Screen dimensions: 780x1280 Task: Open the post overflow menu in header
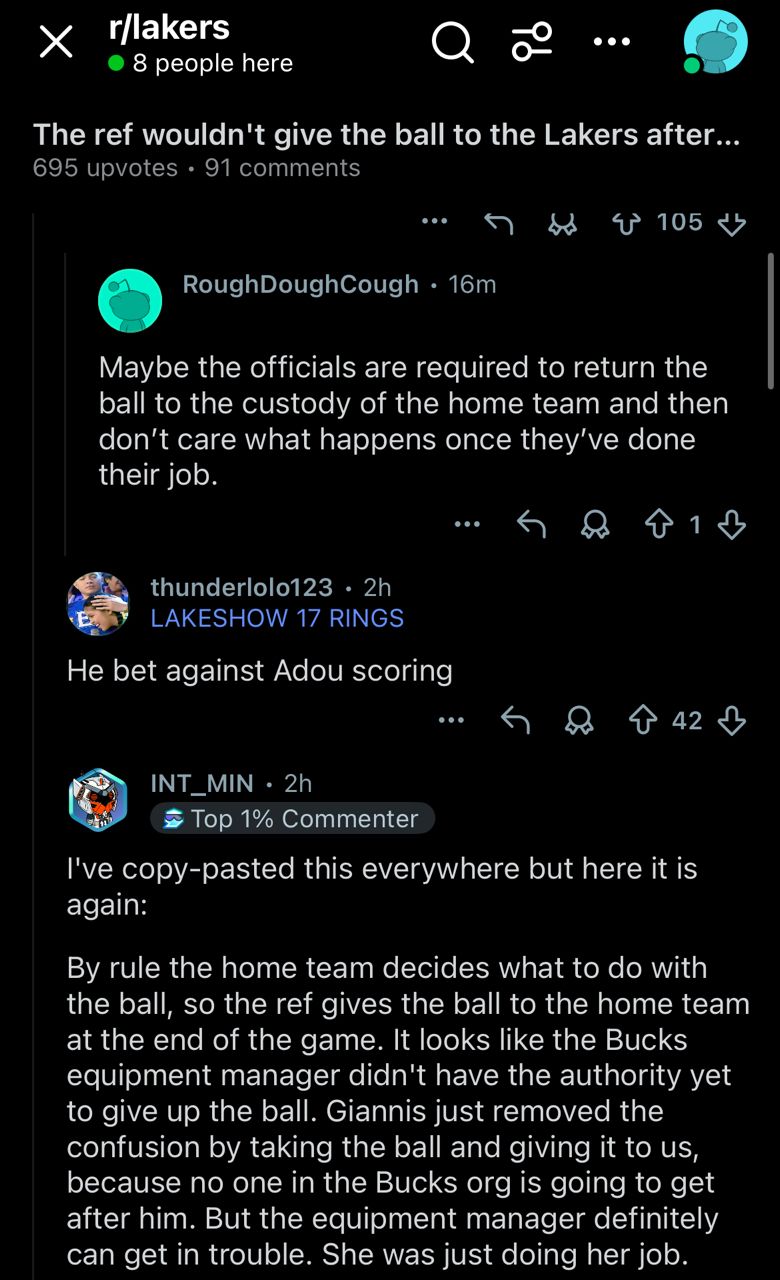pos(611,42)
